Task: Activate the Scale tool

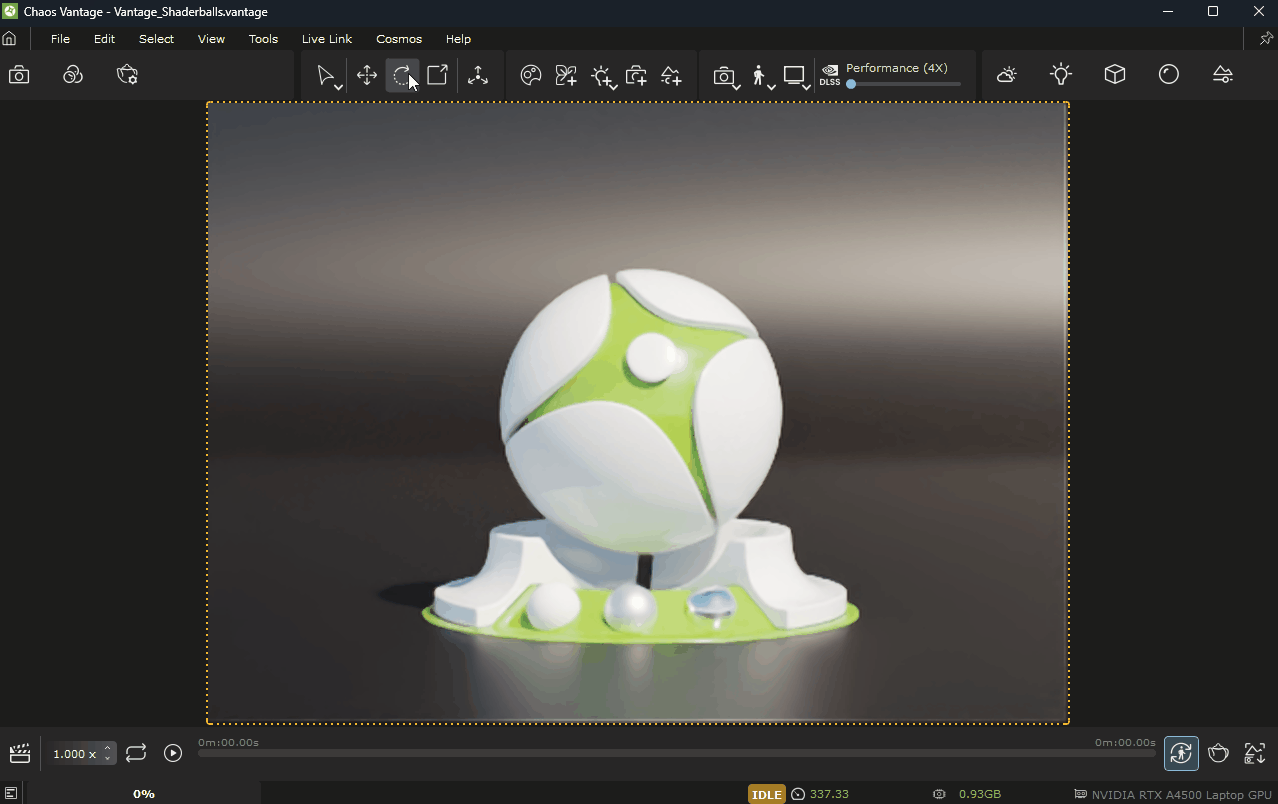Action: tap(437, 75)
